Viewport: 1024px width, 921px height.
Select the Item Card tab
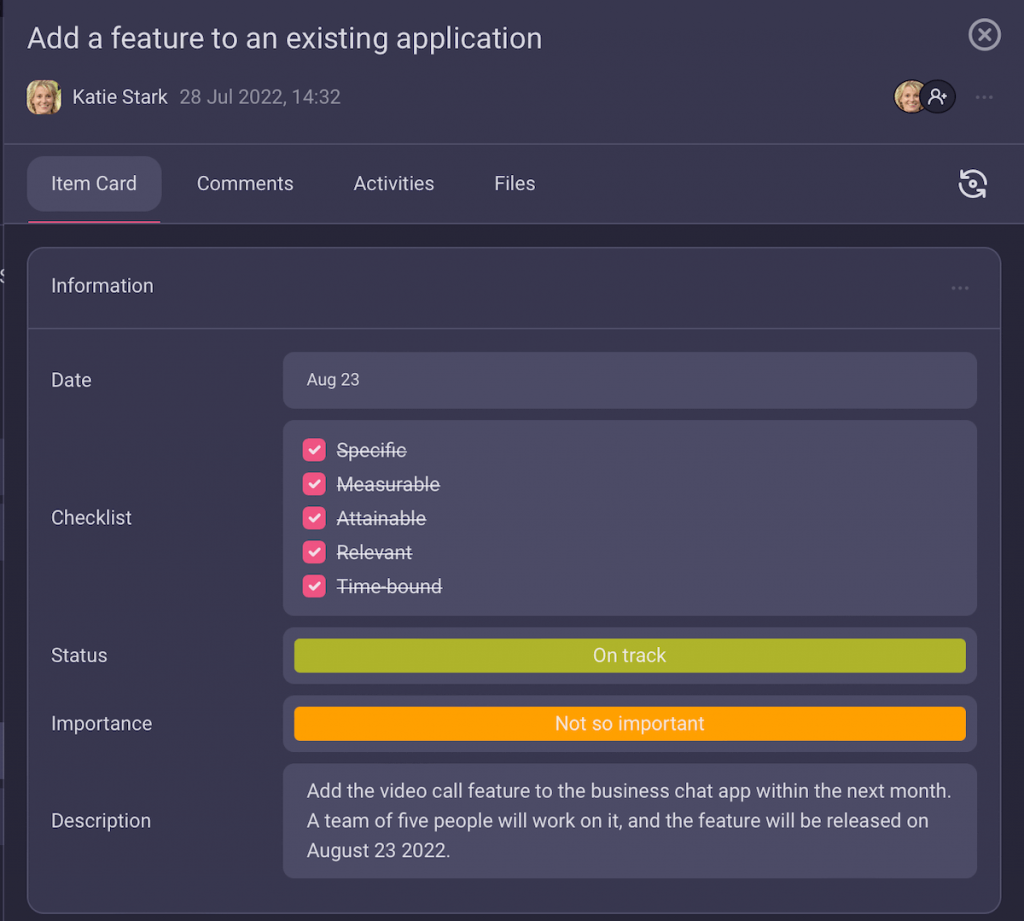point(94,184)
